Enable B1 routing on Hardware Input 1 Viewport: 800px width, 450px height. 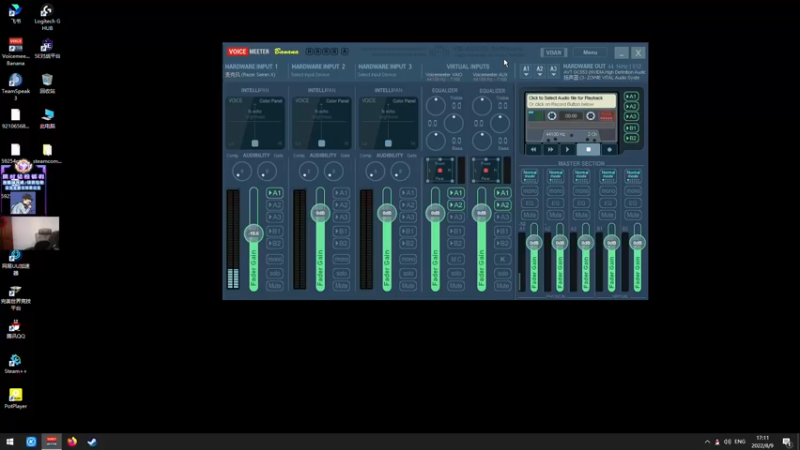tap(274, 231)
